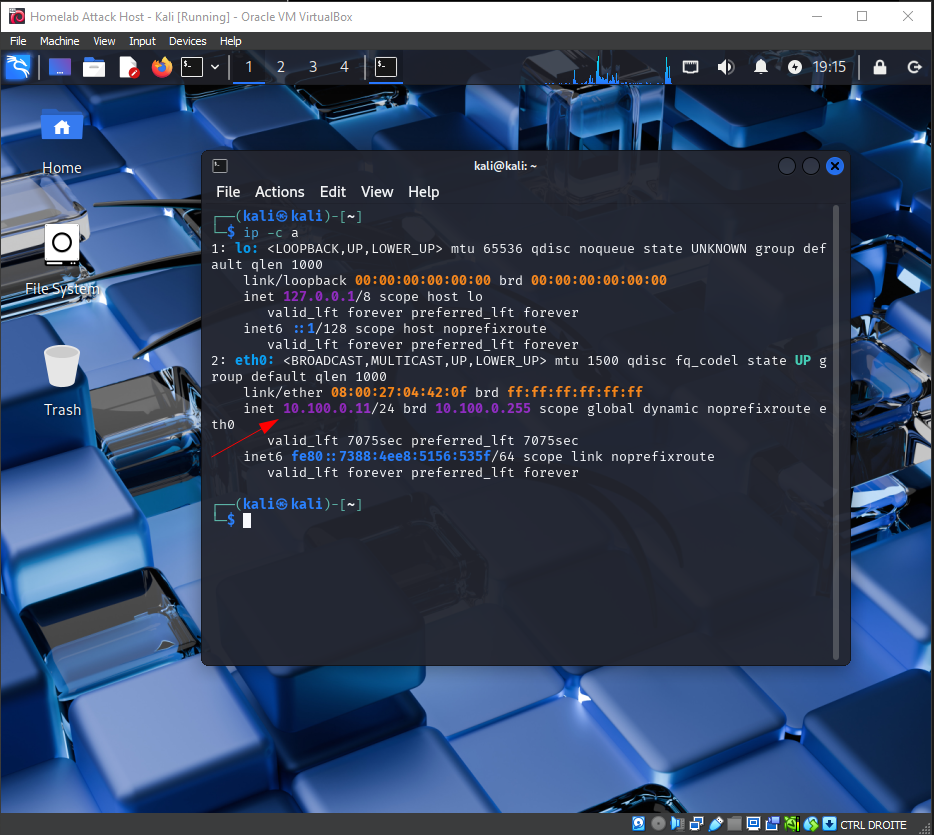Click the VirtualBox audio status icon
The width and height of the screenshot is (934, 835).
tap(677, 824)
